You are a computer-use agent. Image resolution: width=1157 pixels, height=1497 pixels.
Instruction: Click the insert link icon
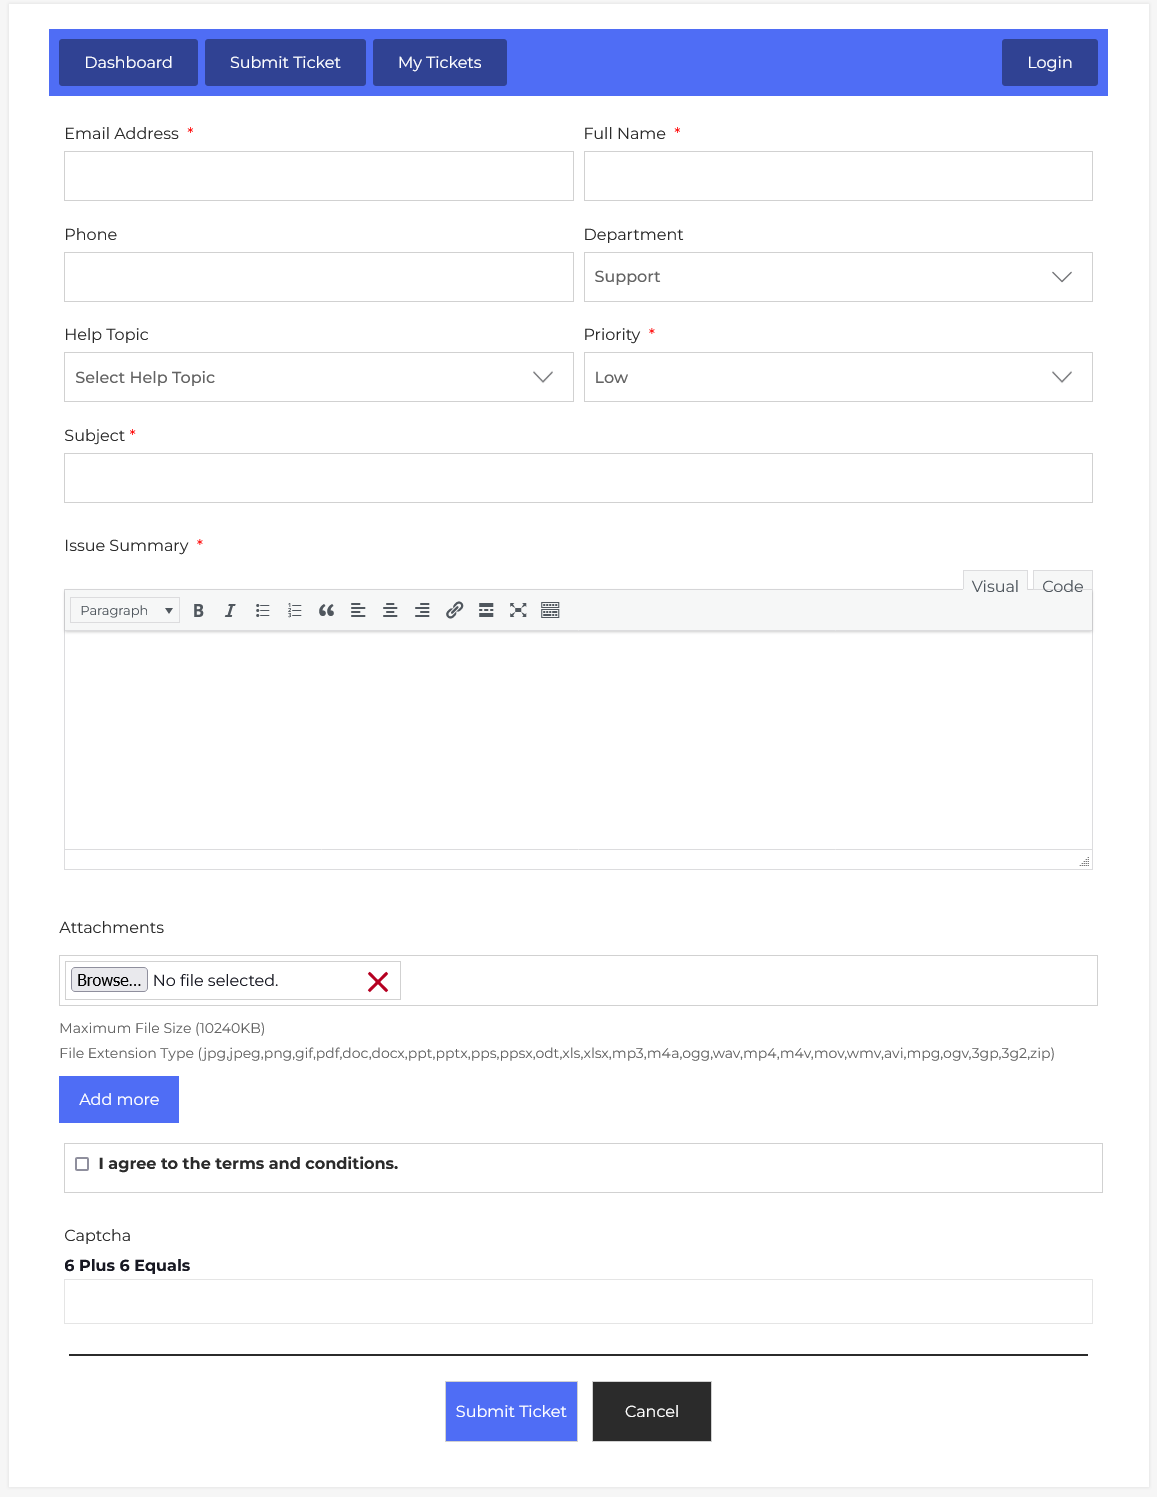pos(454,610)
